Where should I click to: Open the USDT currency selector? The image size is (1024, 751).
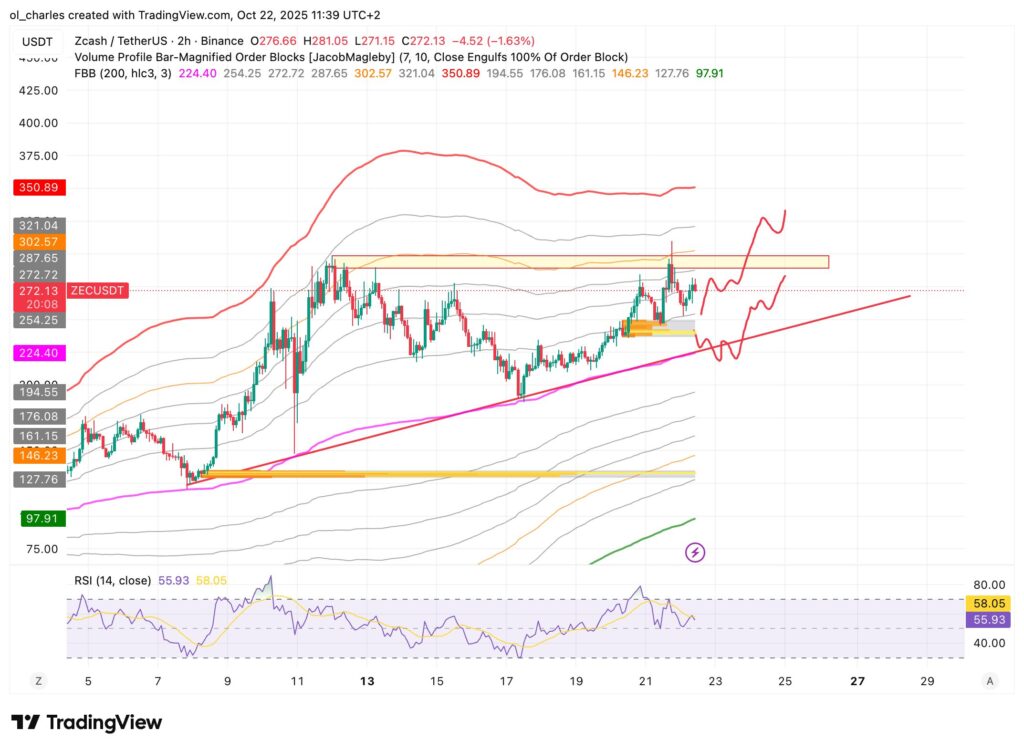(36, 40)
